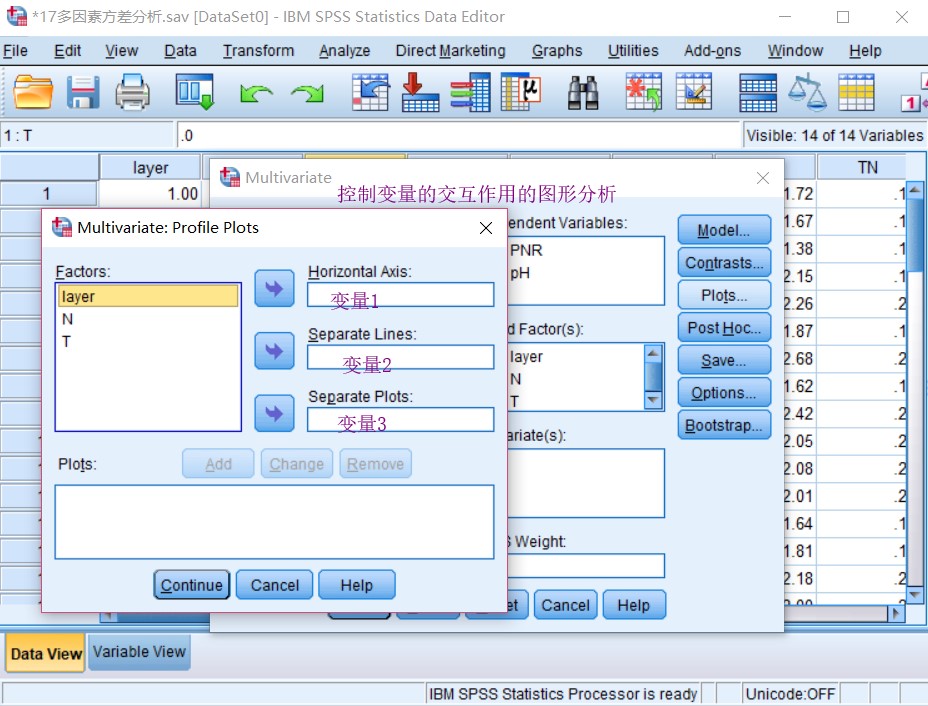Click the Open data document folder icon

[33, 92]
